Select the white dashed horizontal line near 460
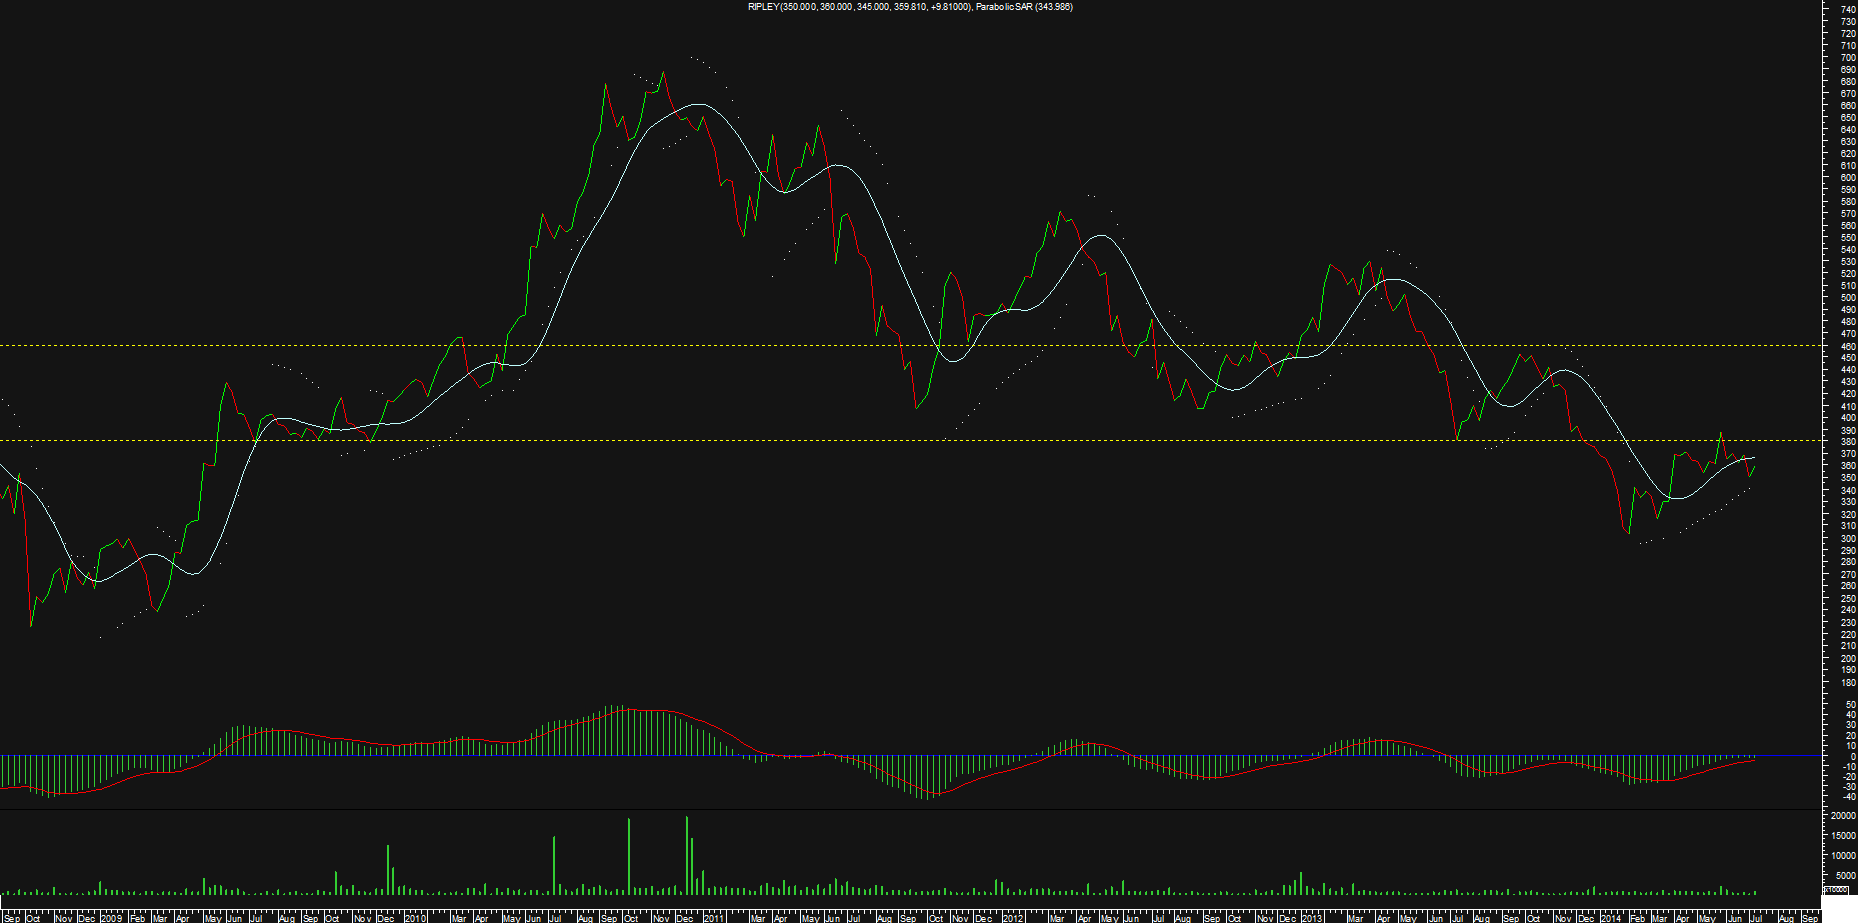The height and width of the screenshot is (923, 1858). [910, 346]
